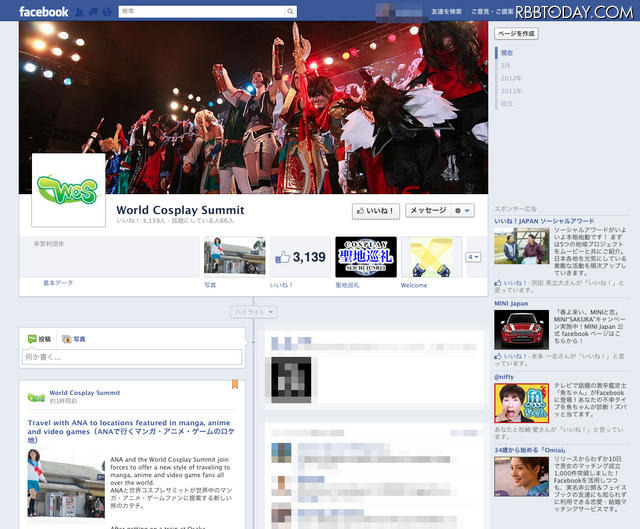Viewport: 640px width, 529px height.
Task: Open the 3,139 likes thumbs-up tile
Action: (300, 257)
